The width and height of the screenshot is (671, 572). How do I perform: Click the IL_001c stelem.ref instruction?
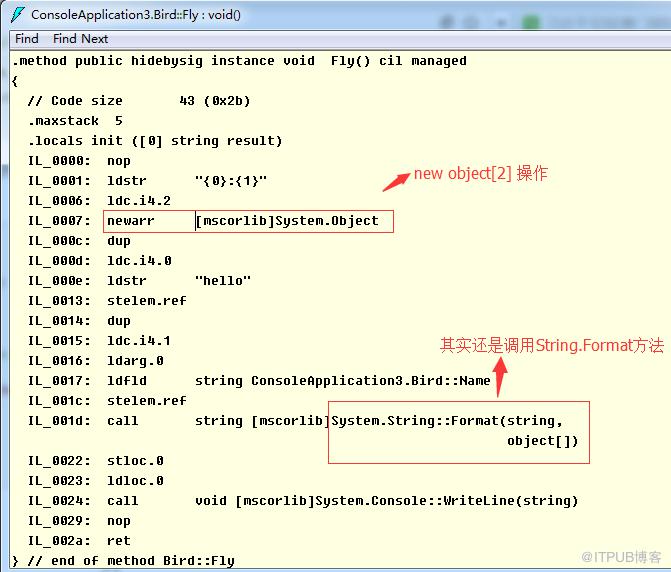coord(107,401)
